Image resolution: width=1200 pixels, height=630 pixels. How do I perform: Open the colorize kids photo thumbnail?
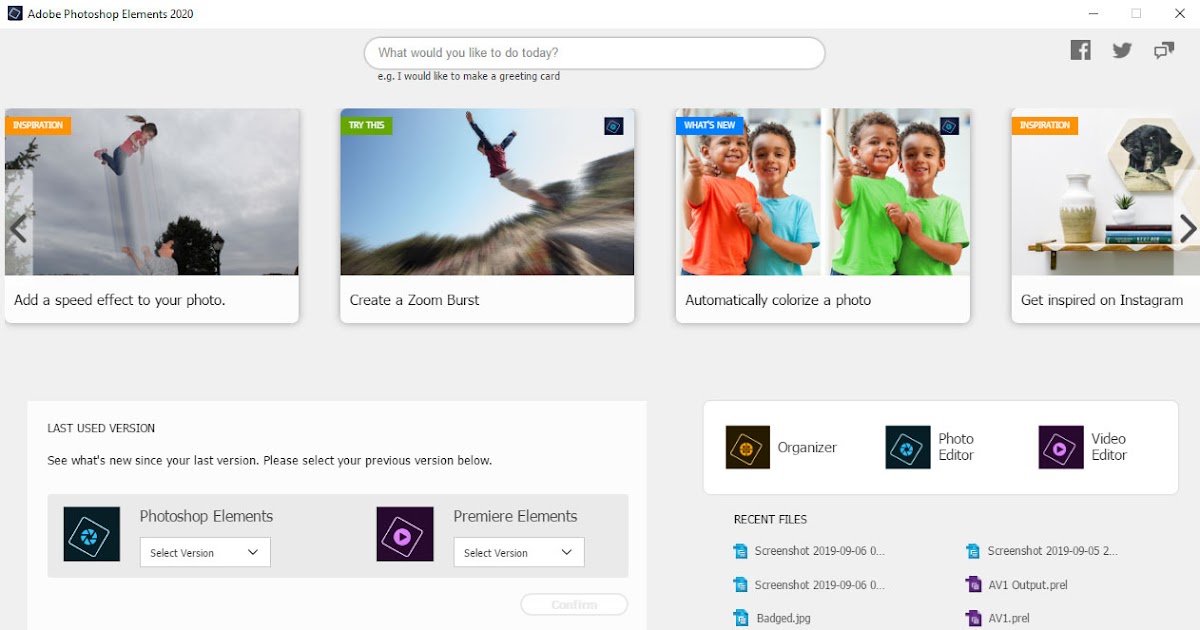coord(823,192)
